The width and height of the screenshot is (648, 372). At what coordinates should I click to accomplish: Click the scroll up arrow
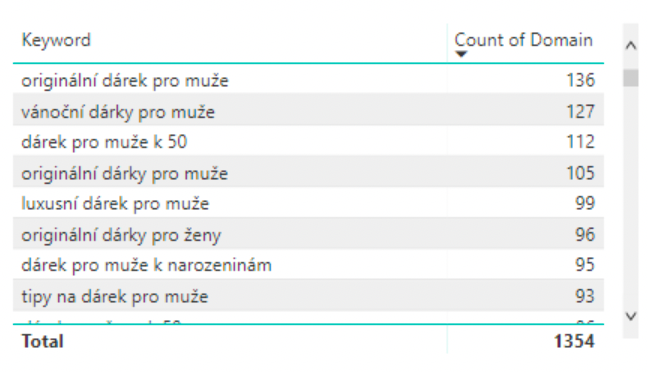tap(631, 45)
